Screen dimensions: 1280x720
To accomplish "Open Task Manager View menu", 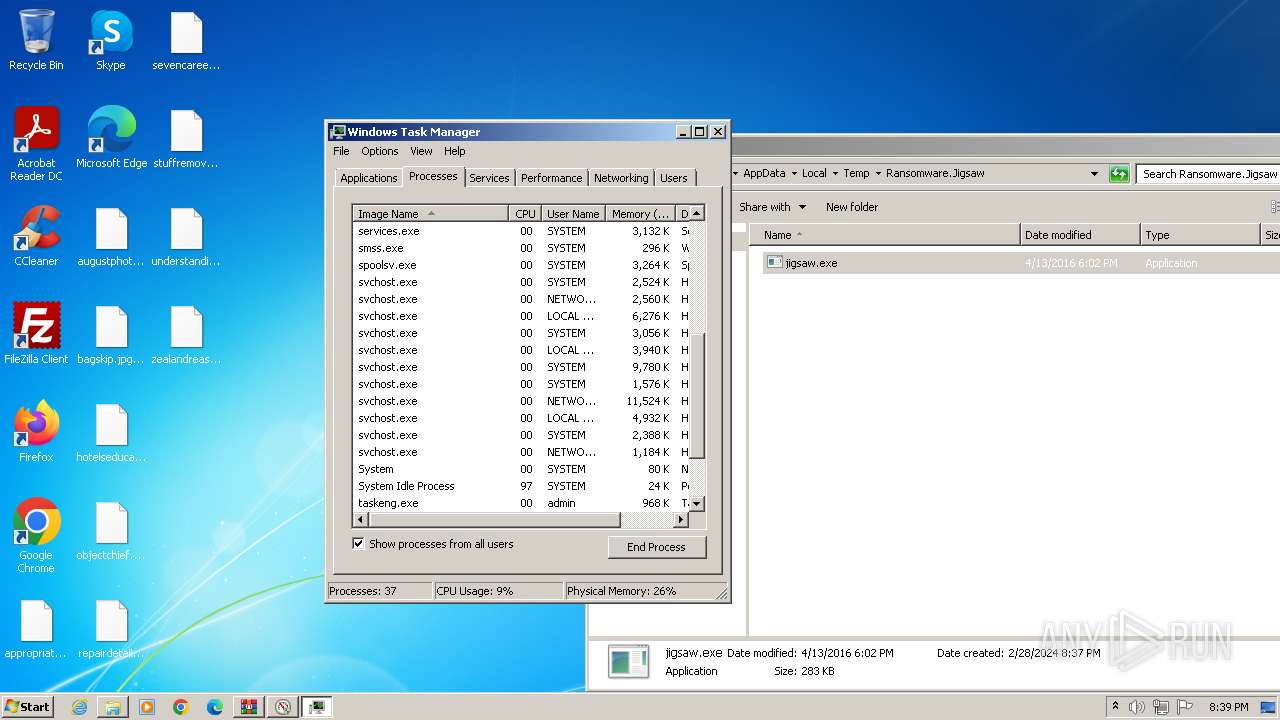I will pos(421,151).
